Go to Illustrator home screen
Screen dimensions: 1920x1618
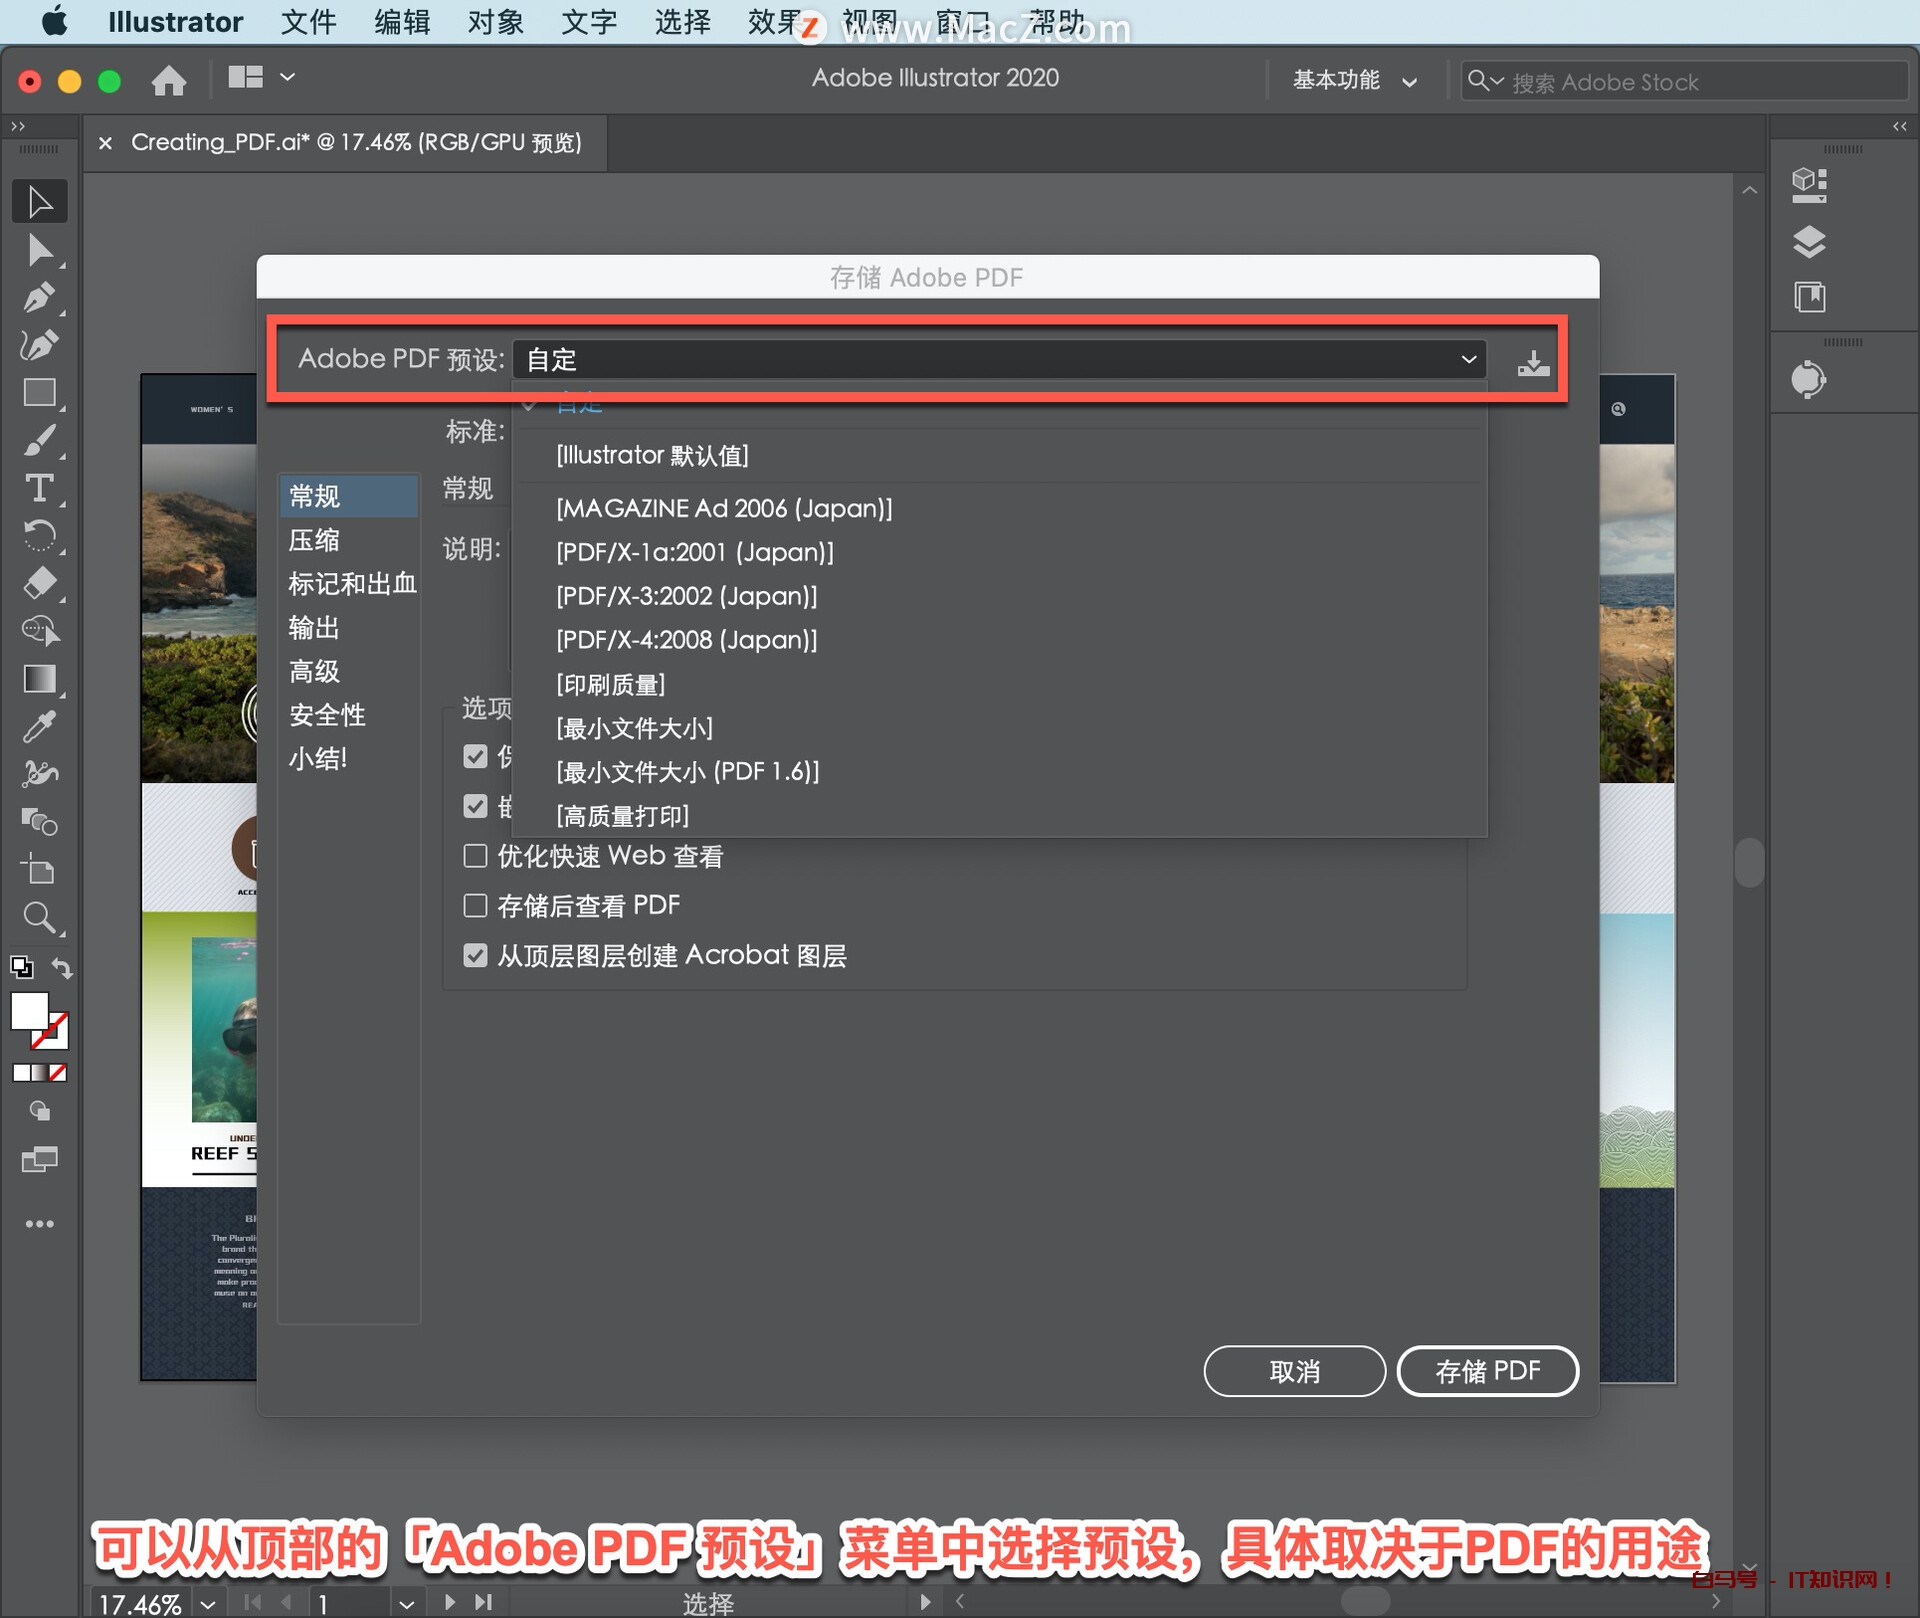point(169,80)
